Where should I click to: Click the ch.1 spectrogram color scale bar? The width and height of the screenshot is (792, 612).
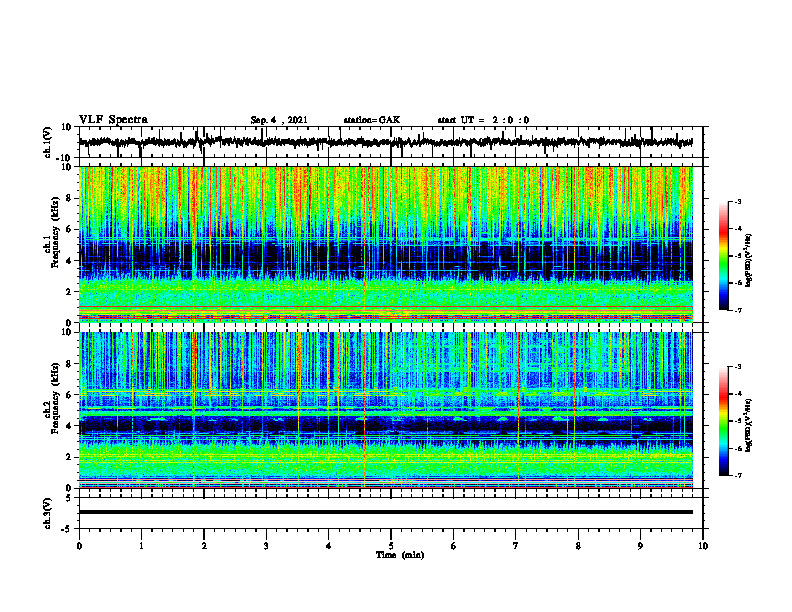point(723,256)
